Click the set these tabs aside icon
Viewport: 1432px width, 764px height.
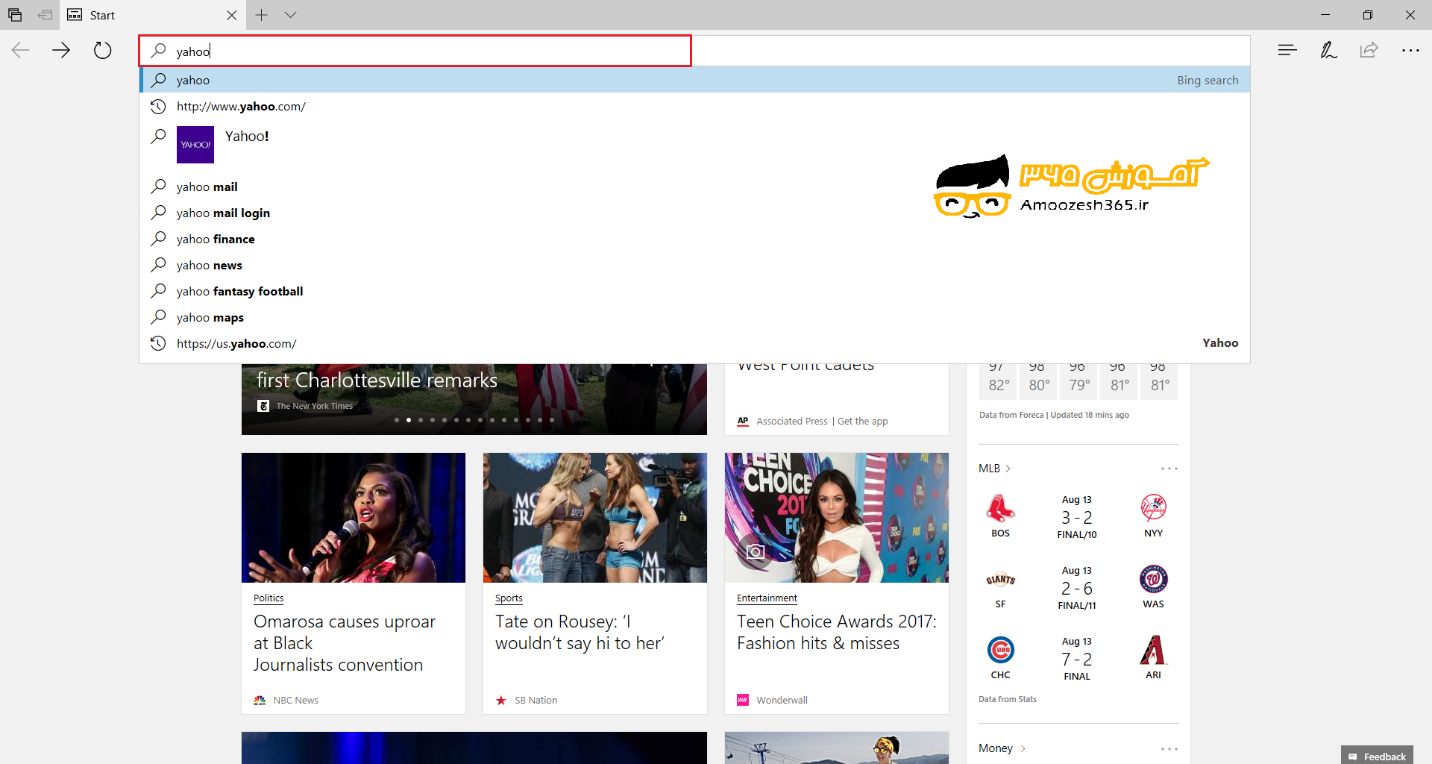pyautogui.click(x=45, y=15)
